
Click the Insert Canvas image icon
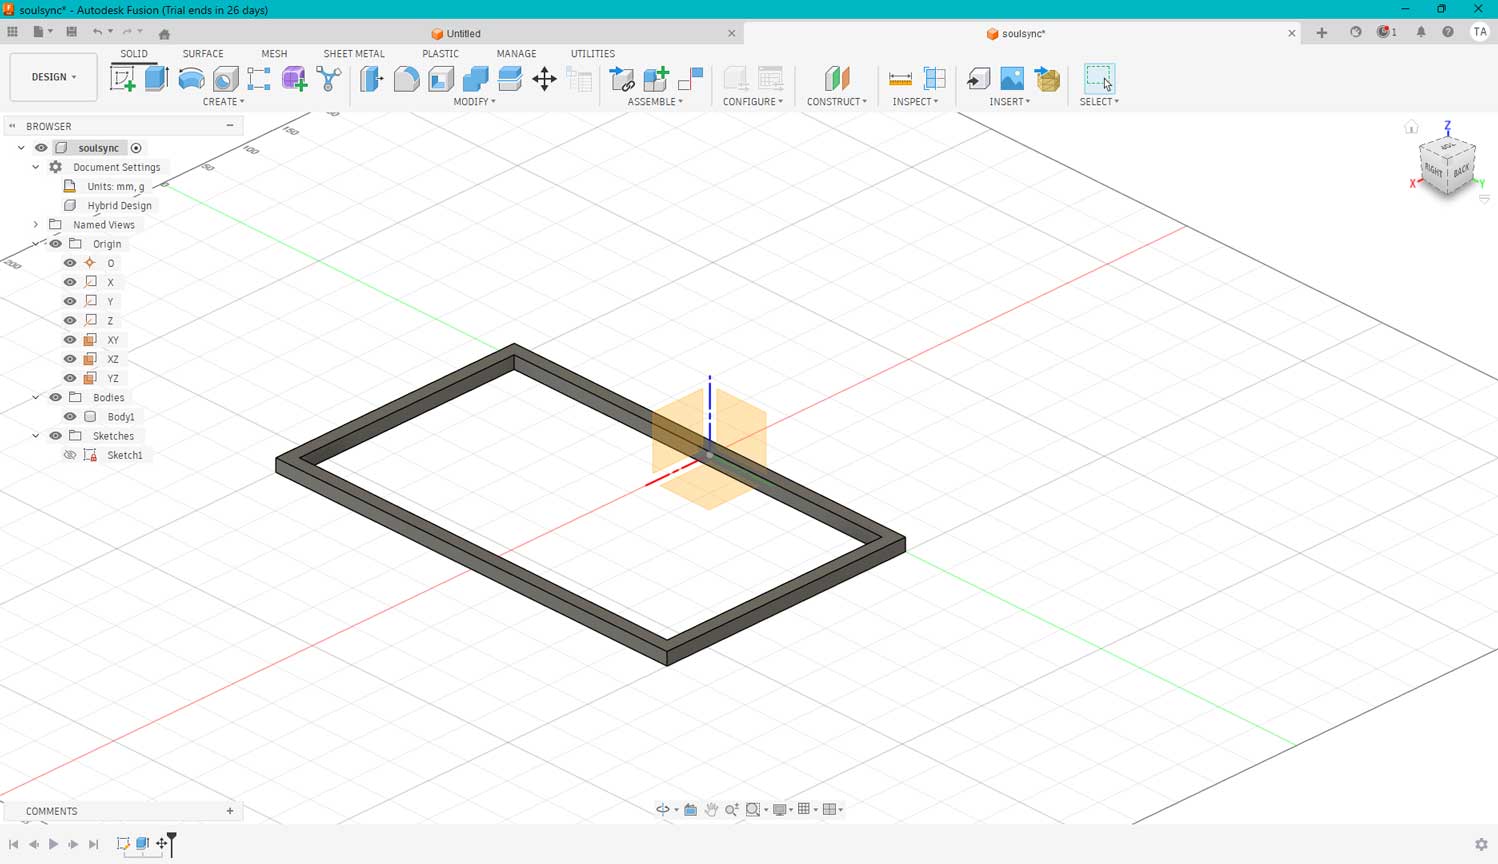1012,79
